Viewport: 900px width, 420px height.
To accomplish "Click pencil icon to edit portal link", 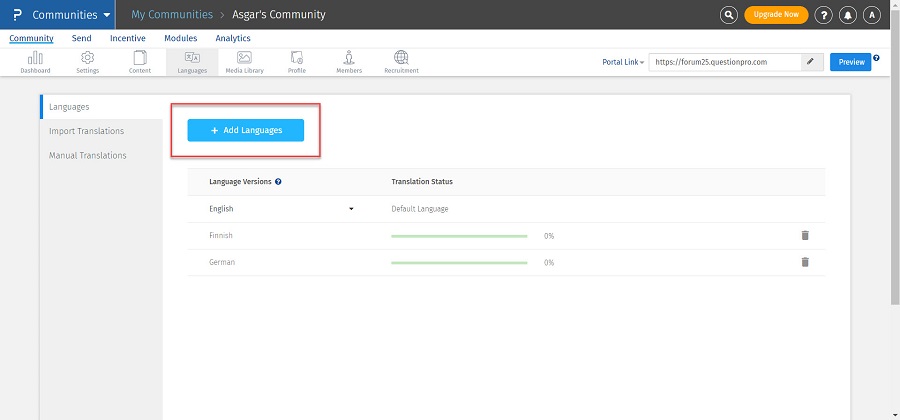I will point(810,62).
